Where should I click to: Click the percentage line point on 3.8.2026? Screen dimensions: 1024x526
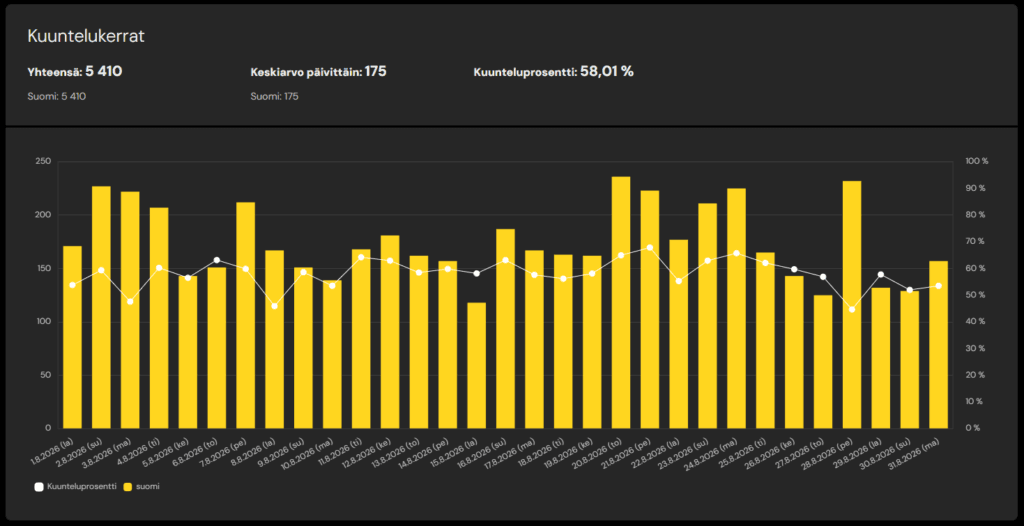(130, 301)
